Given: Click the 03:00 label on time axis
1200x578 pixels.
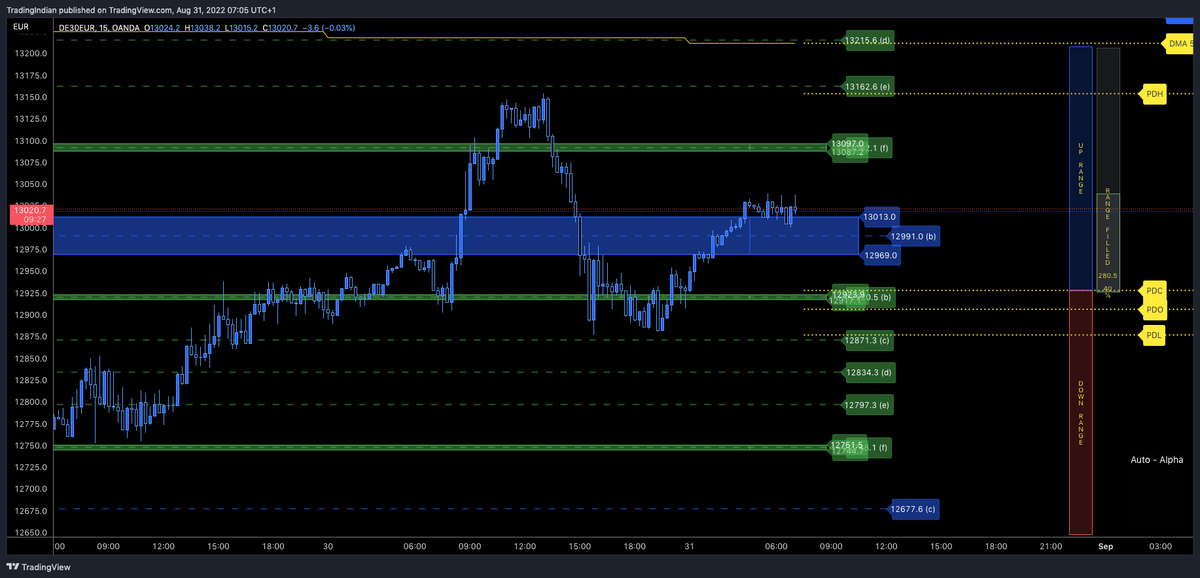Looking at the screenshot, I should [x=1160, y=547].
